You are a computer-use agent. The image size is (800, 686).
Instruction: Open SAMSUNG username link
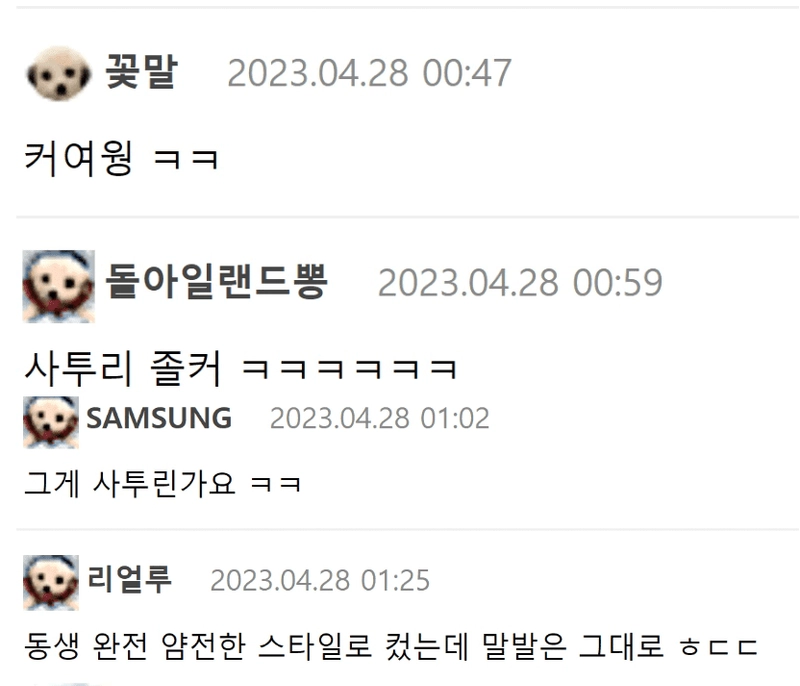tap(159, 418)
